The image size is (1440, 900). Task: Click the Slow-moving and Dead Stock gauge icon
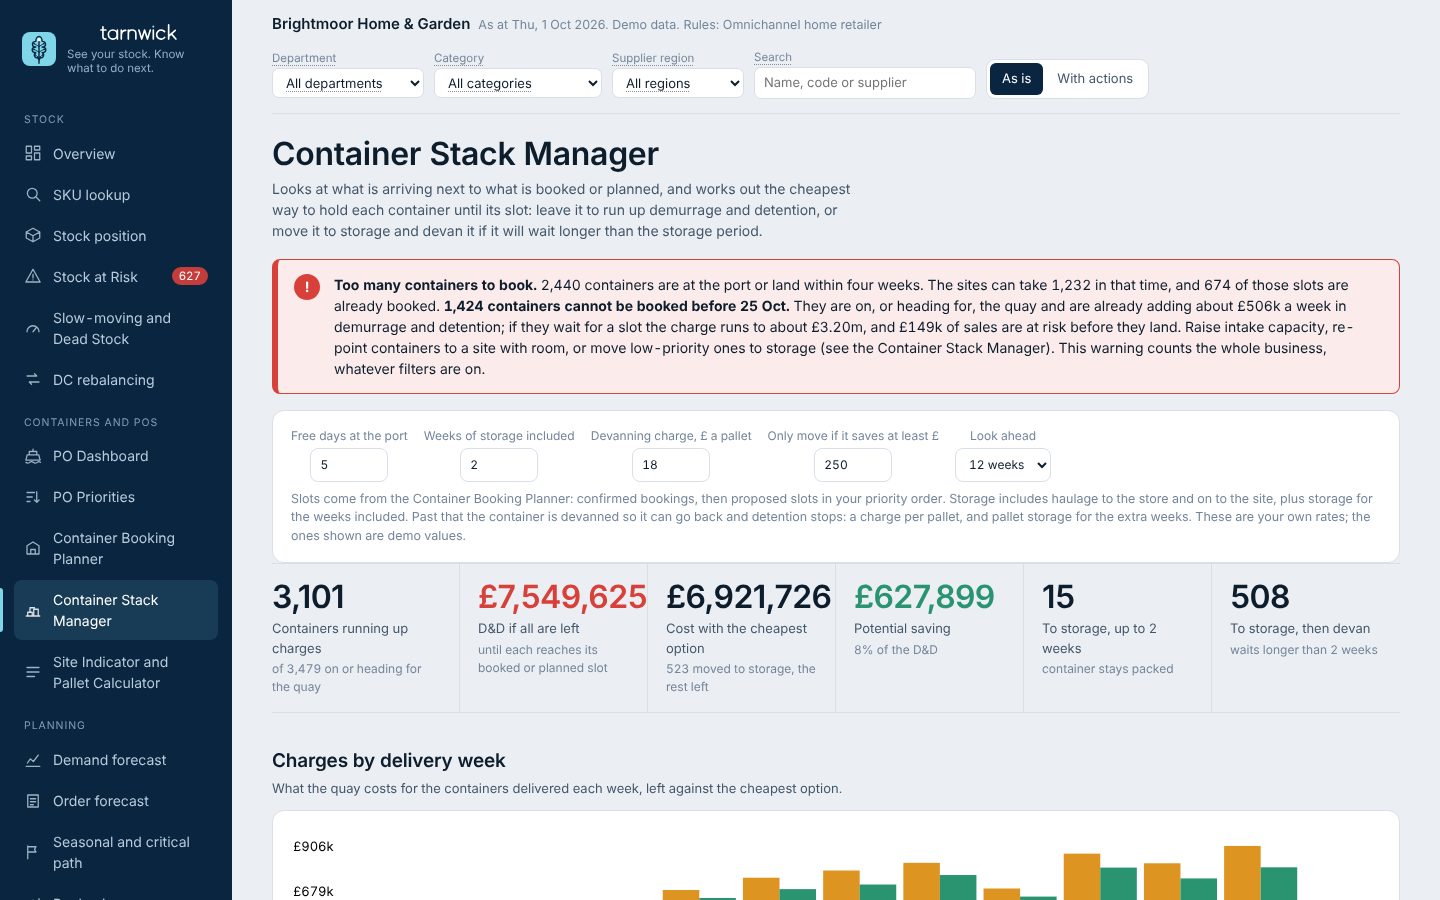(x=33, y=328)
